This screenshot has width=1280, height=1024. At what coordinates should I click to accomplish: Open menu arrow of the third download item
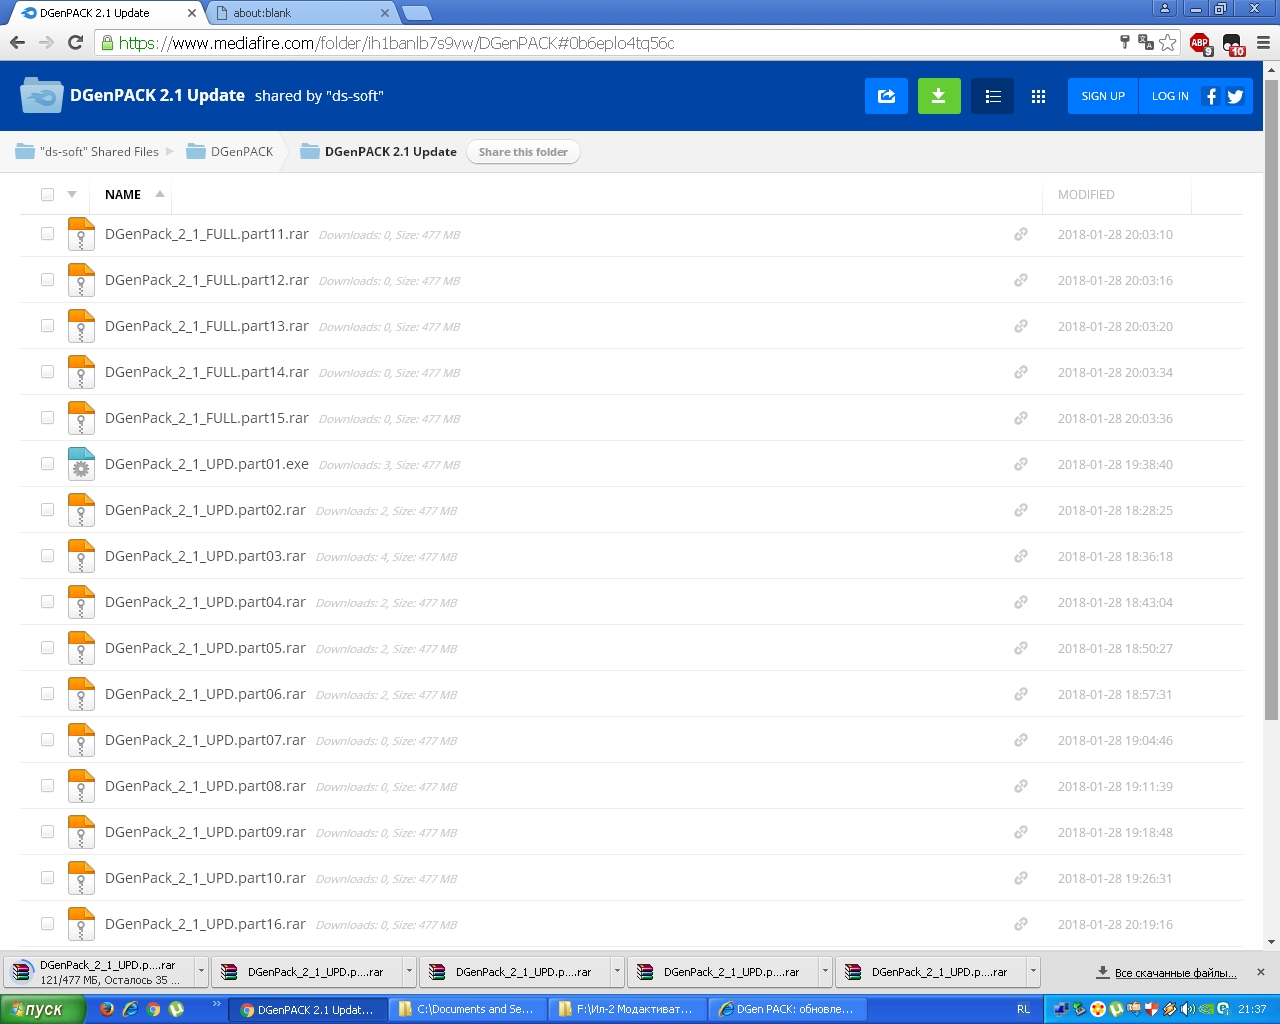tap(617, 971)
